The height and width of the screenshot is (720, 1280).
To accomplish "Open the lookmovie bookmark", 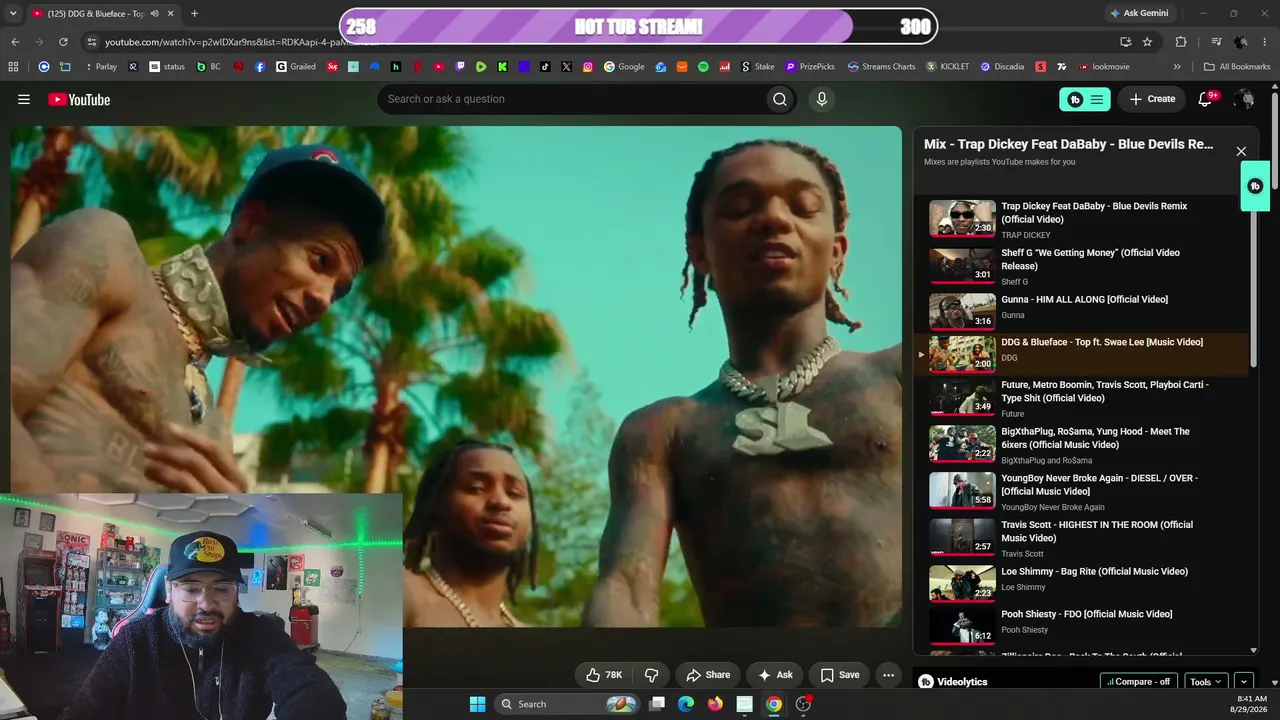I will (1104, 67).
